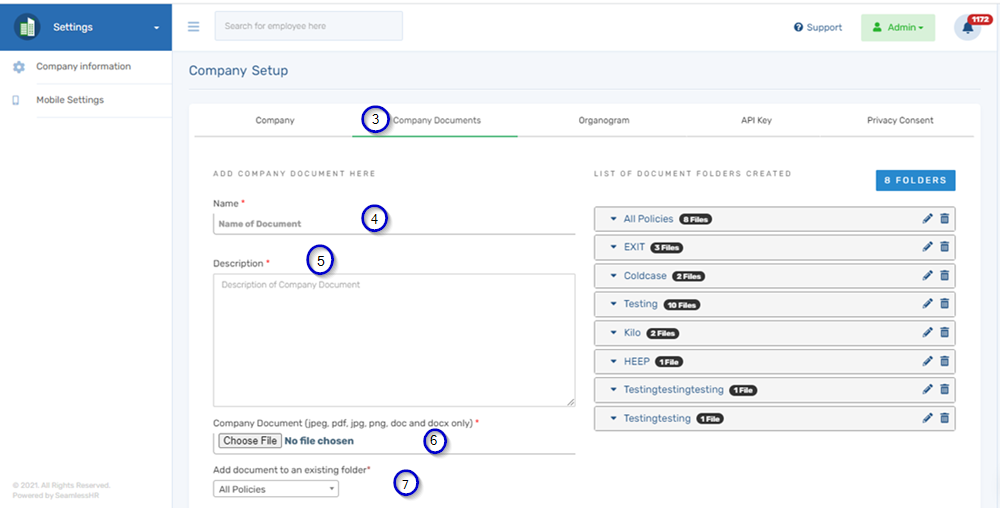Switch to the Organogram tab
The image size is (1000, 508).
click(x=604, y=120)
